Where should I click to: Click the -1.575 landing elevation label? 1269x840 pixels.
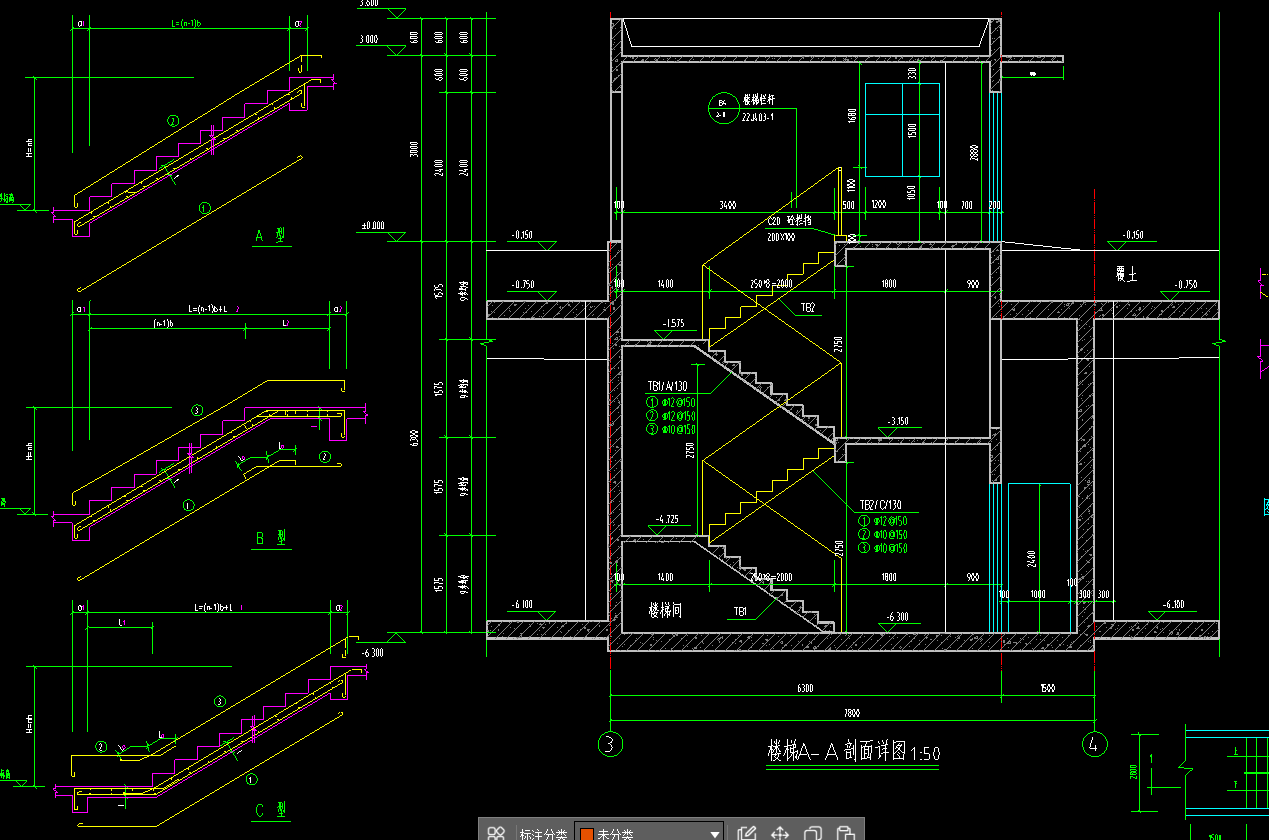tap(674, 323)
